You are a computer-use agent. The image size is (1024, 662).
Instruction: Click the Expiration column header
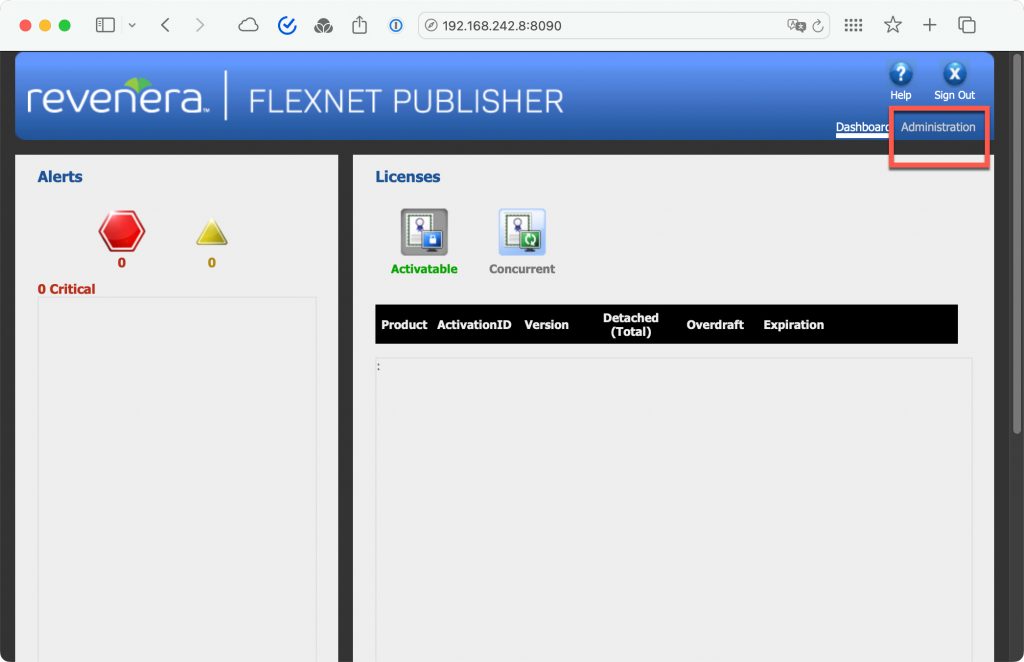point(793,325)
